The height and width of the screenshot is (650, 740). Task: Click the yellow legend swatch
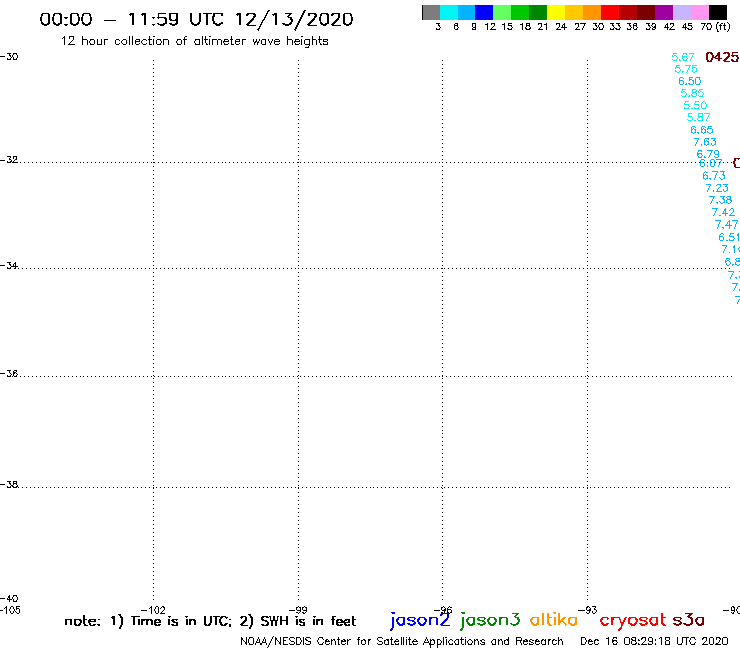point(556,12)
